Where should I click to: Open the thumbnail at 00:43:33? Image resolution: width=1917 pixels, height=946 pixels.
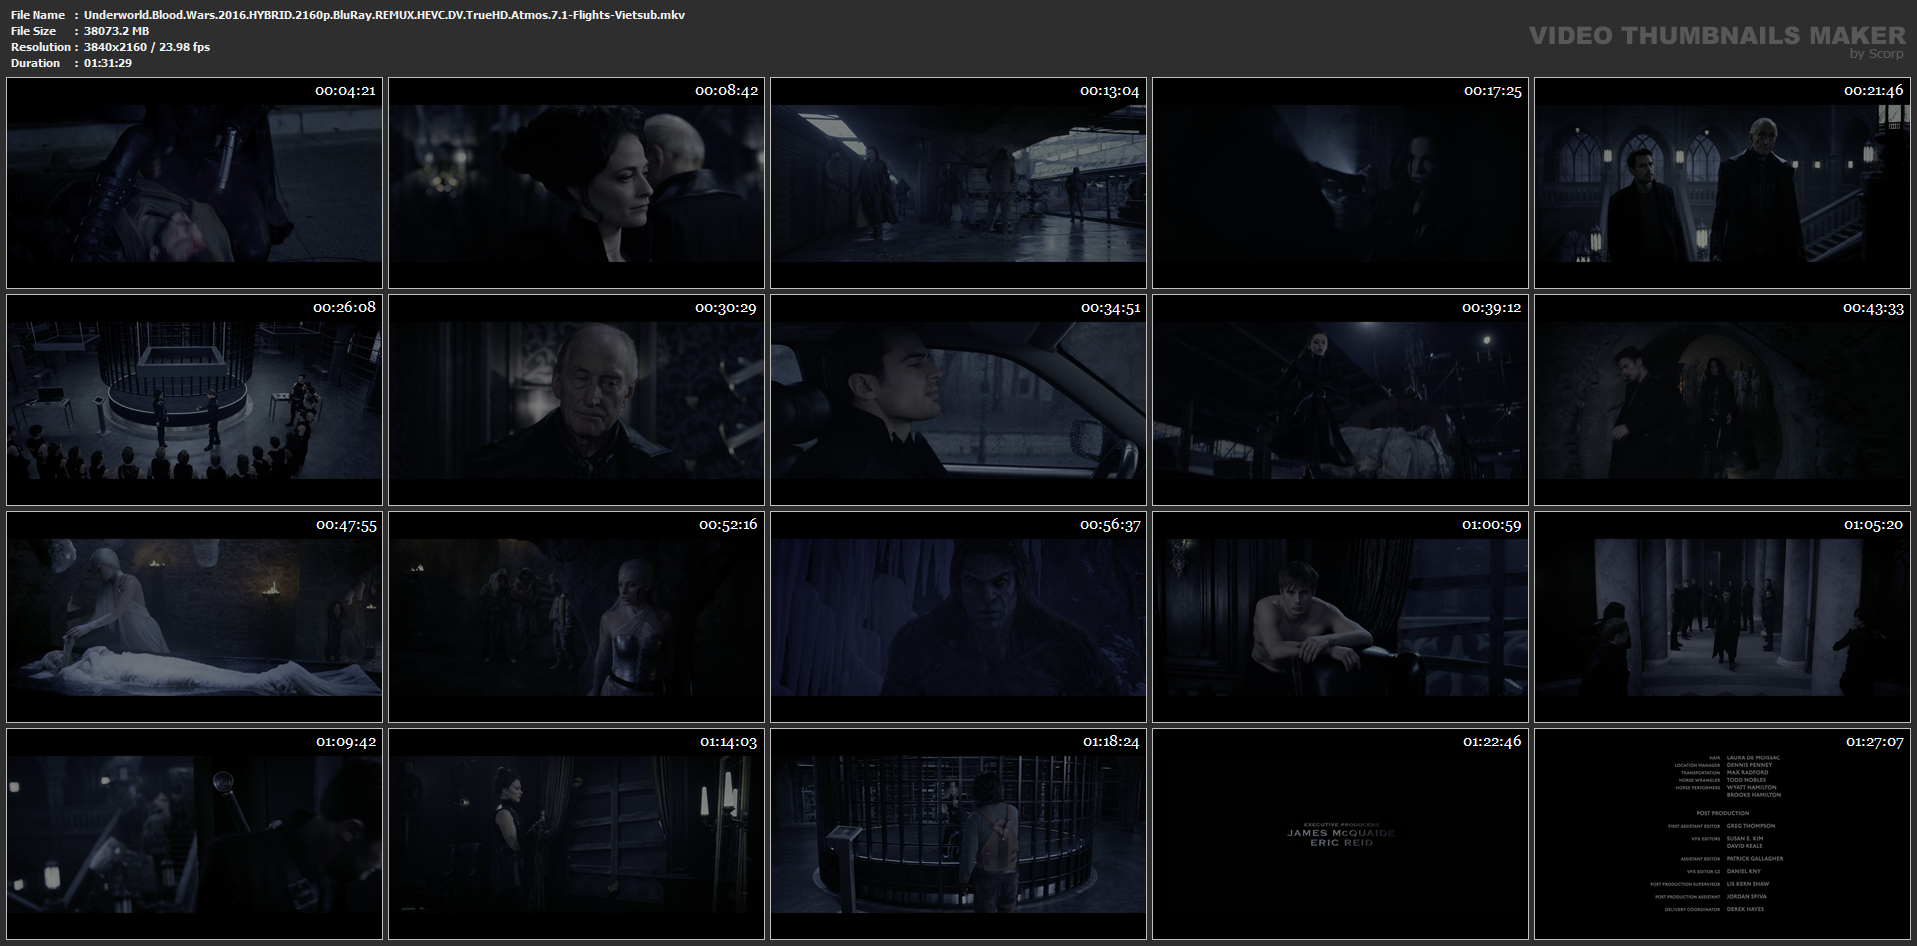pos(1722,400)
